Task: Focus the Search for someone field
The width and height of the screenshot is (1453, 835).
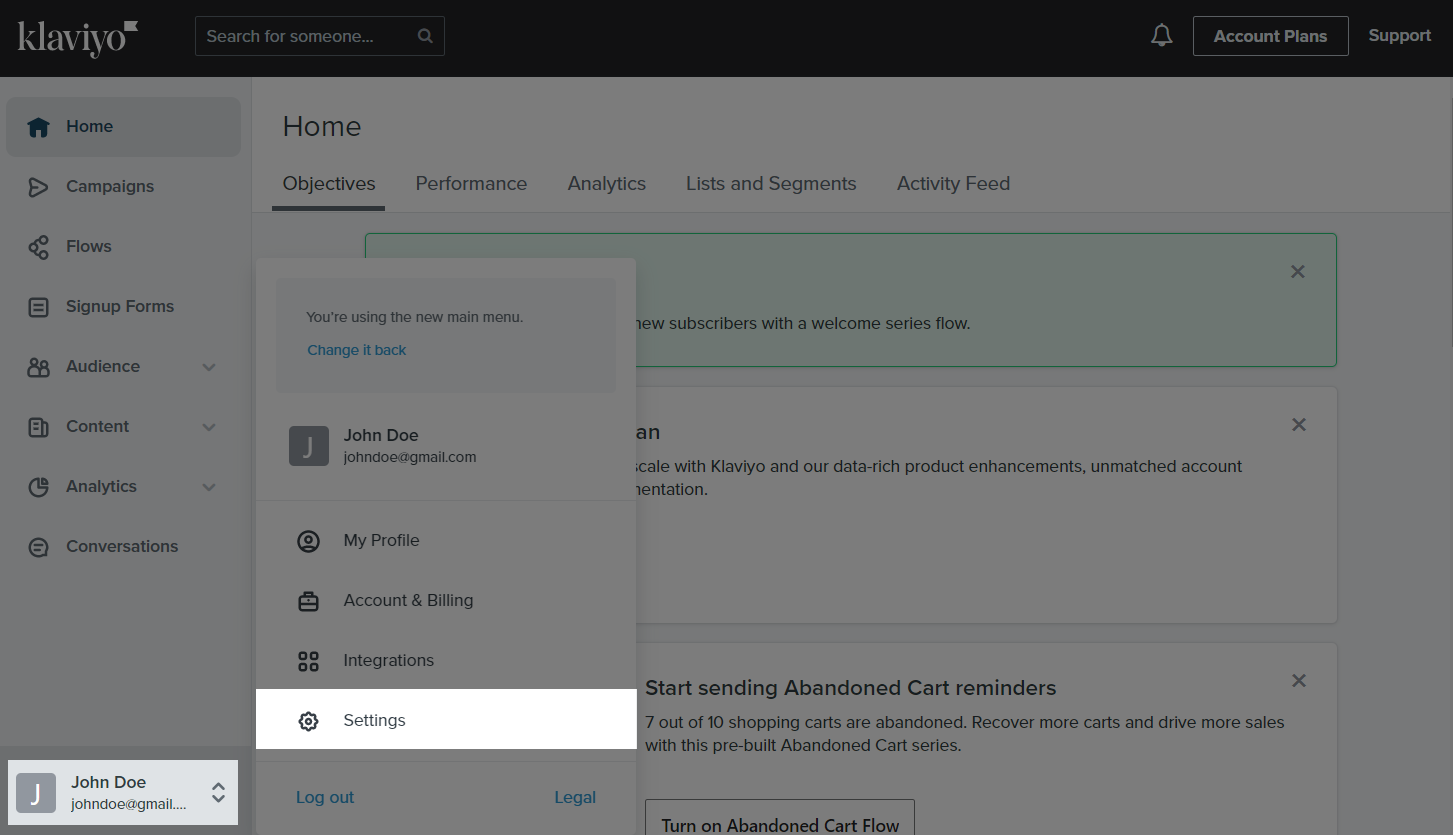Action: click(320, 36)
